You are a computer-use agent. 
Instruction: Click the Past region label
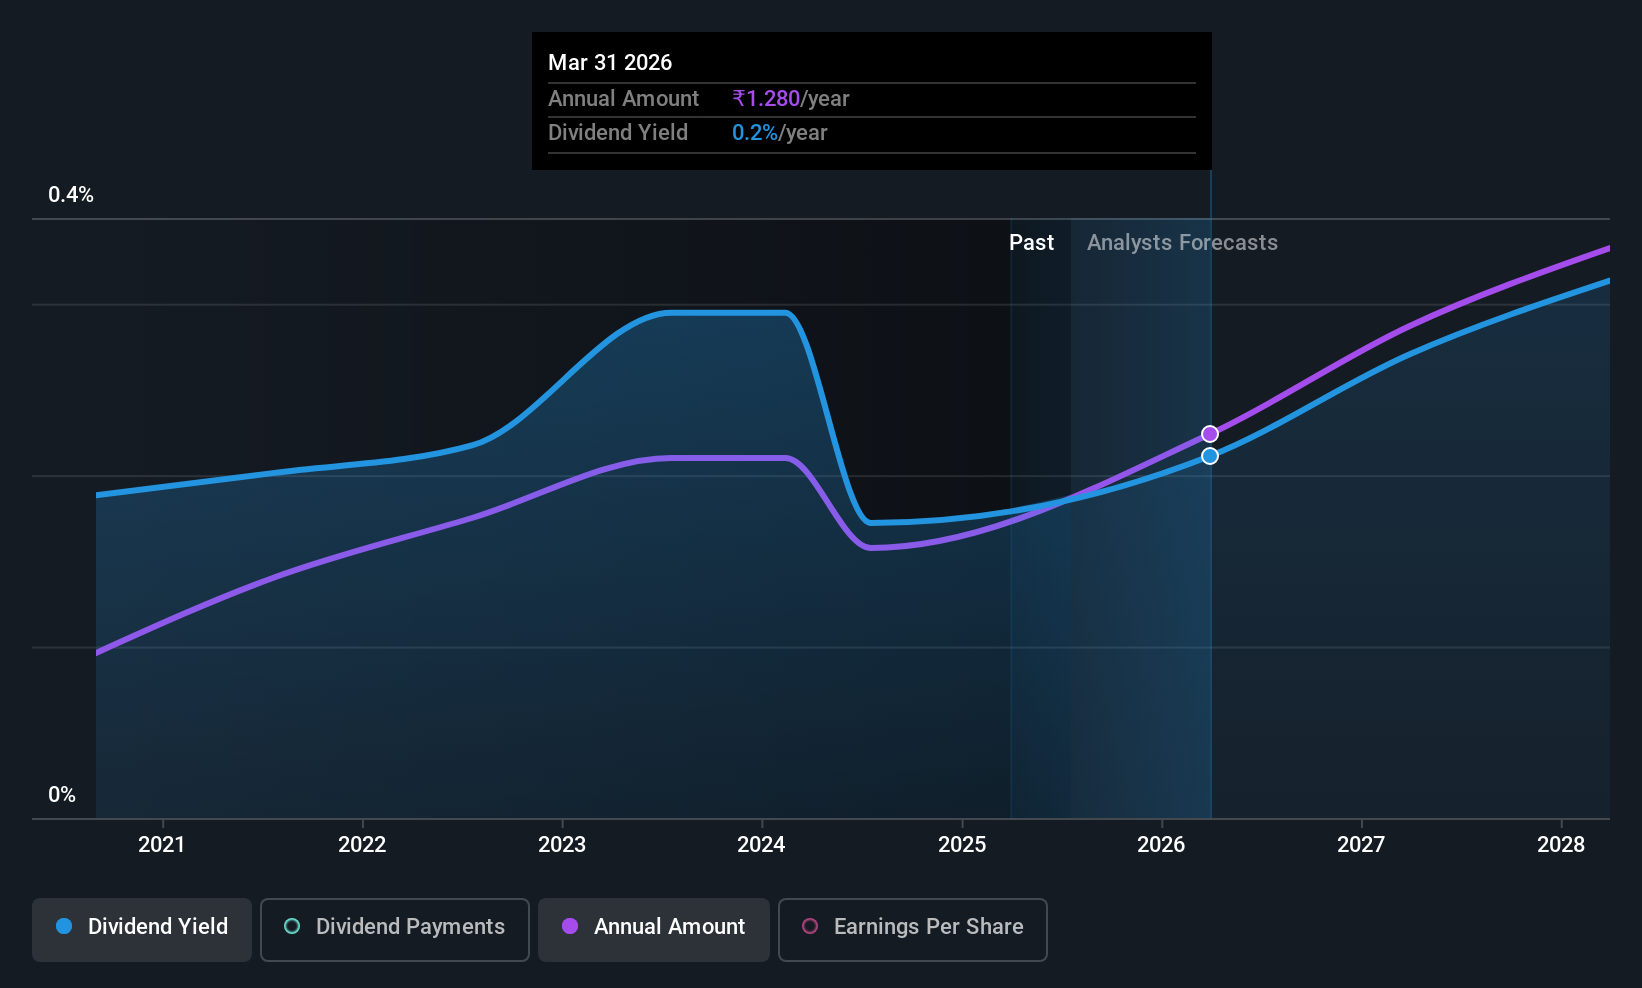(x=1031, y=243)
